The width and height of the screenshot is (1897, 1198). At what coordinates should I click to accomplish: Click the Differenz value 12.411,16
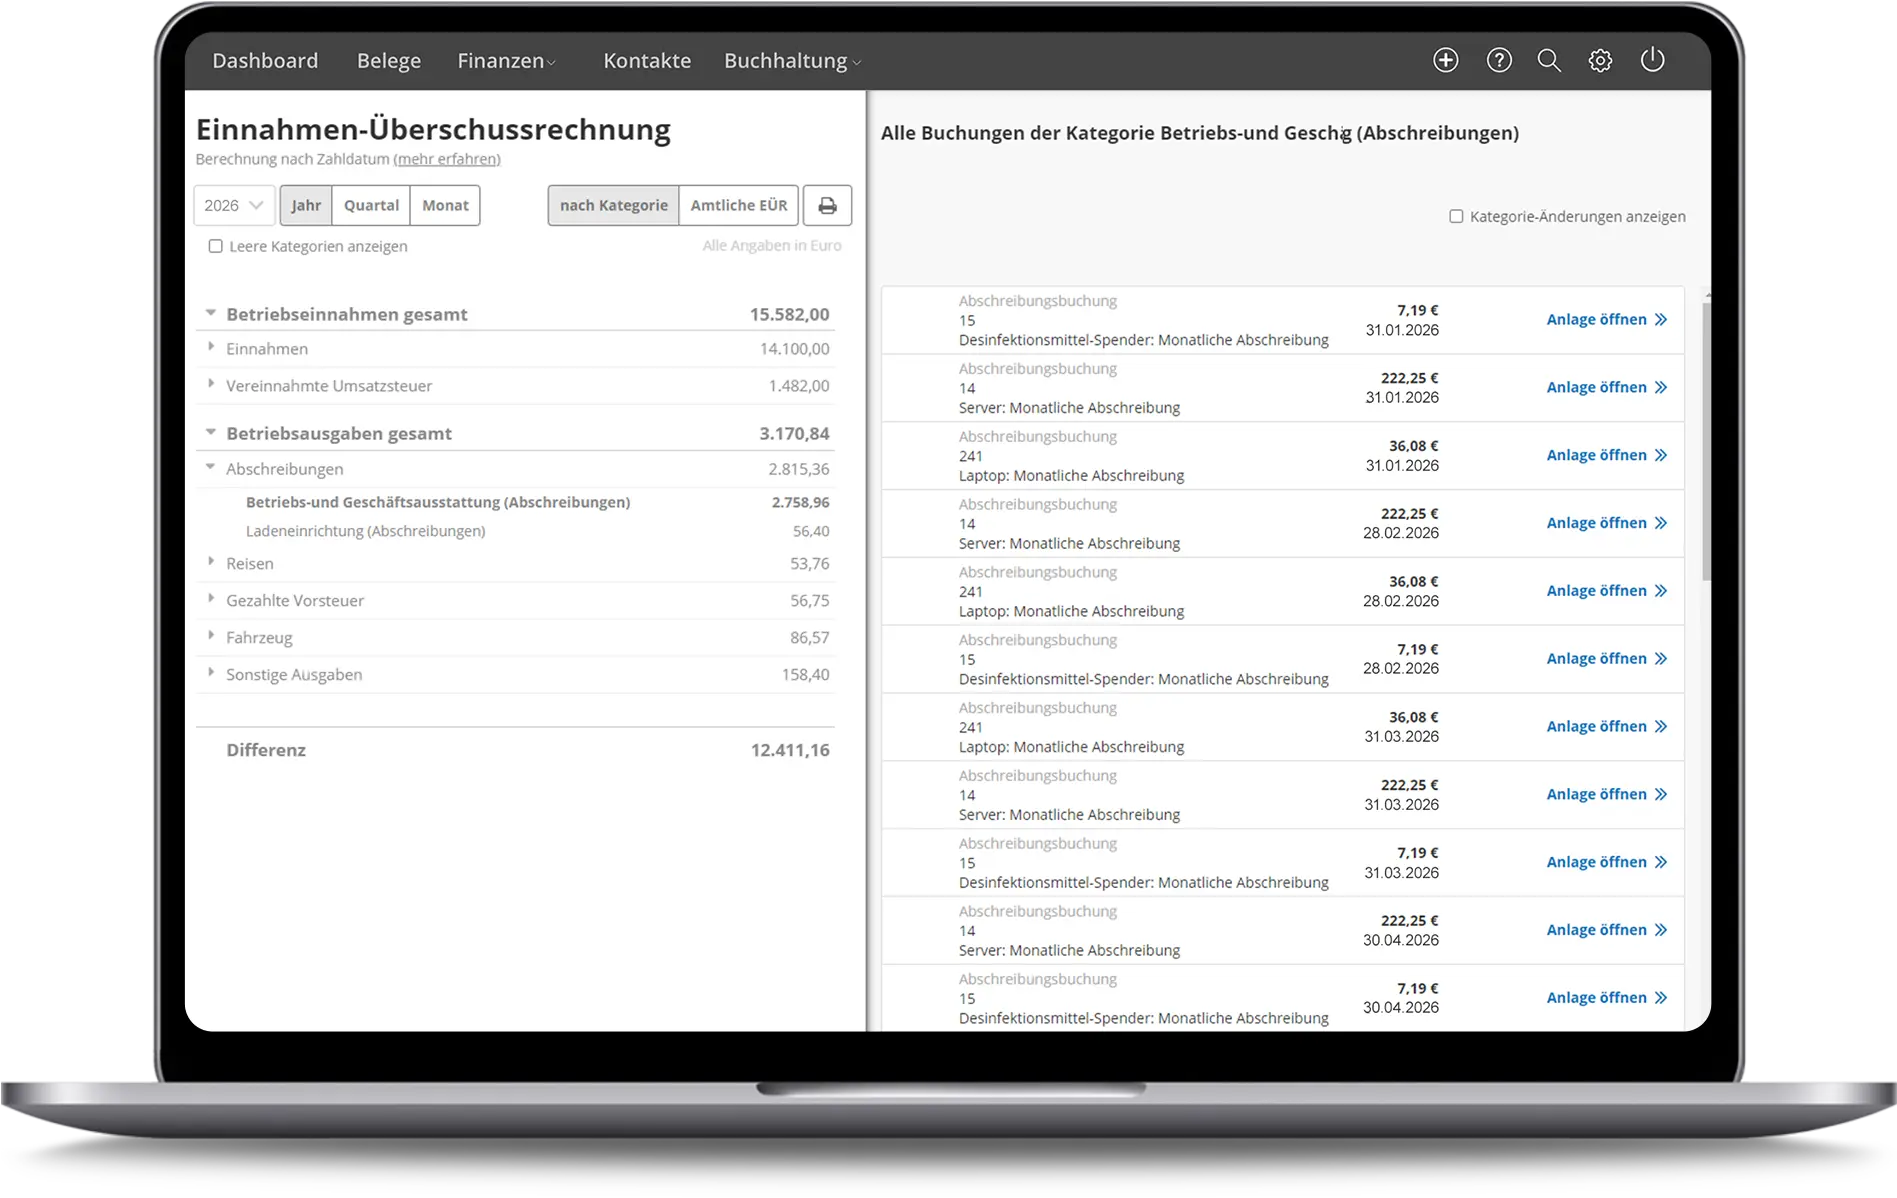[x=790, y=750]
